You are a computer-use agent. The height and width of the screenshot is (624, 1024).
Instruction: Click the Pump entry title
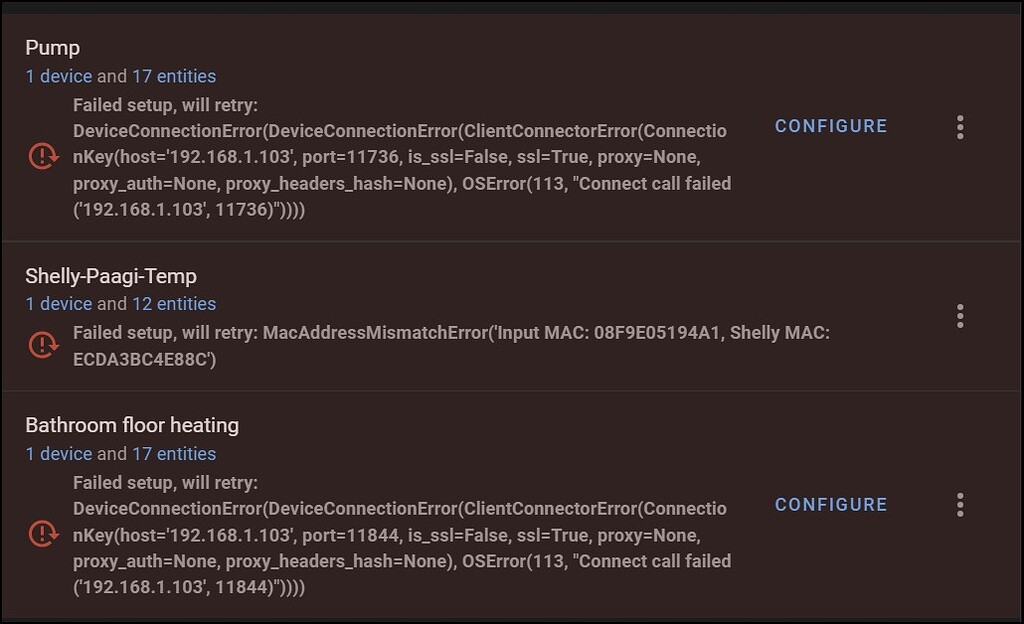[x=52, y=48]
